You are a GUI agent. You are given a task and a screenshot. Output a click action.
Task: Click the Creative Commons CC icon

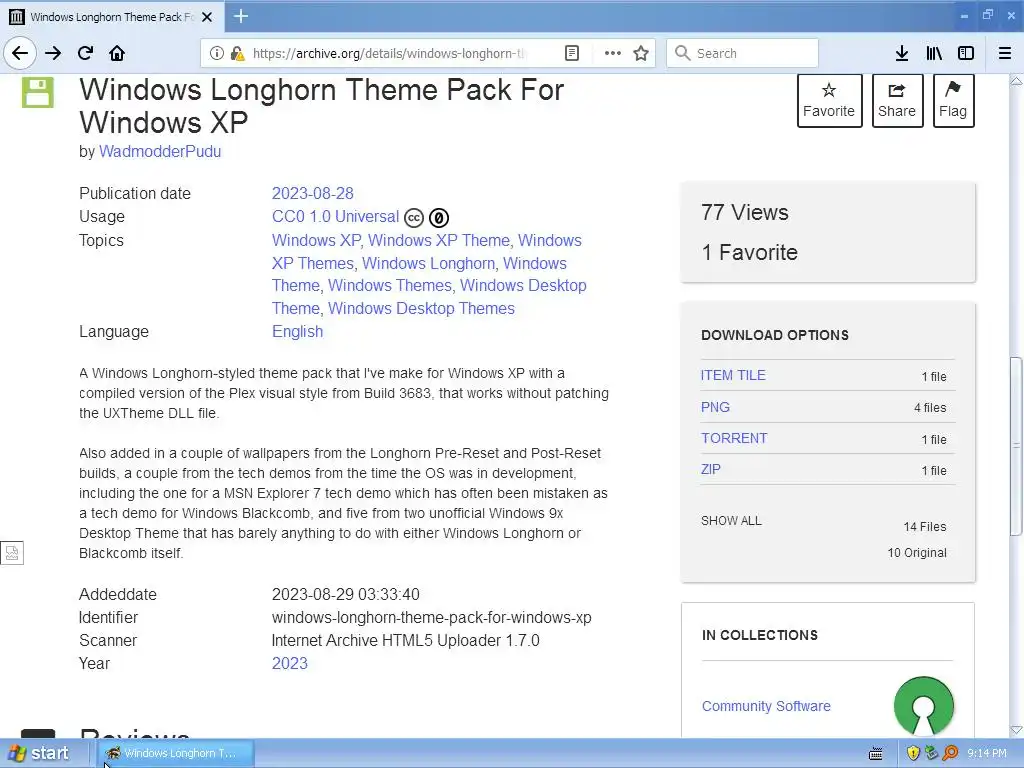point(414,217)
